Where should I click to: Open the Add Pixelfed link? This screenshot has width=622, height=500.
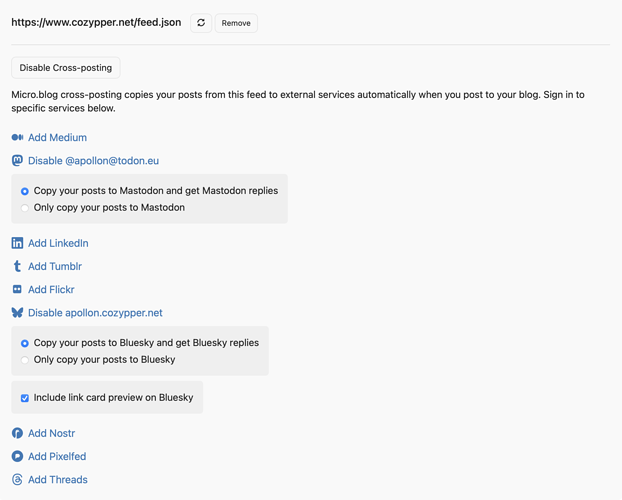pos(57,456)
